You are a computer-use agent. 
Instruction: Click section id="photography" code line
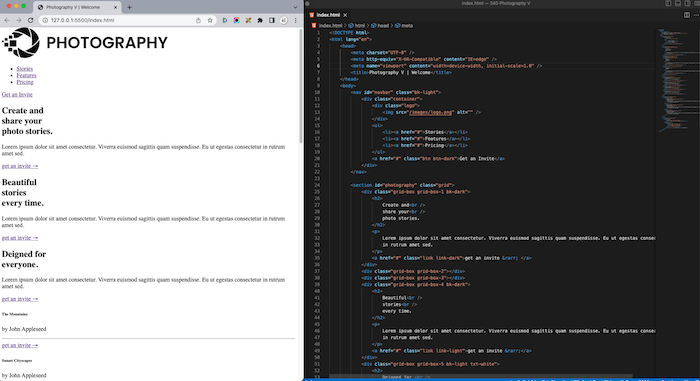[403, 185]
